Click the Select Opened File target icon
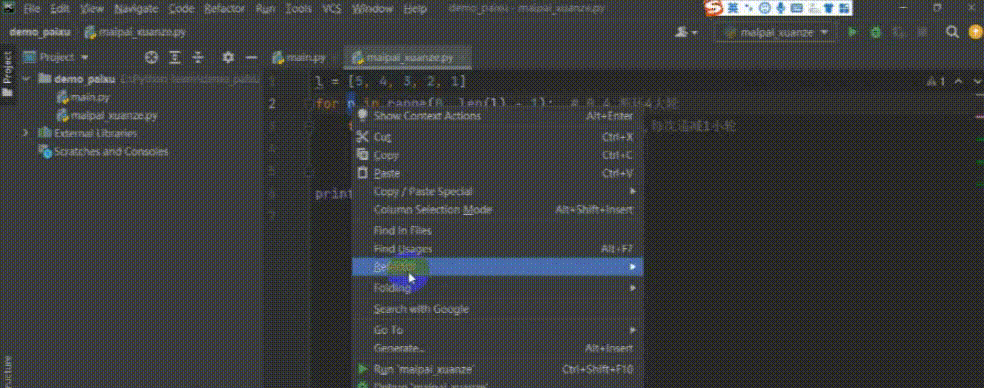The image size is (984, 388). point(151,57)
